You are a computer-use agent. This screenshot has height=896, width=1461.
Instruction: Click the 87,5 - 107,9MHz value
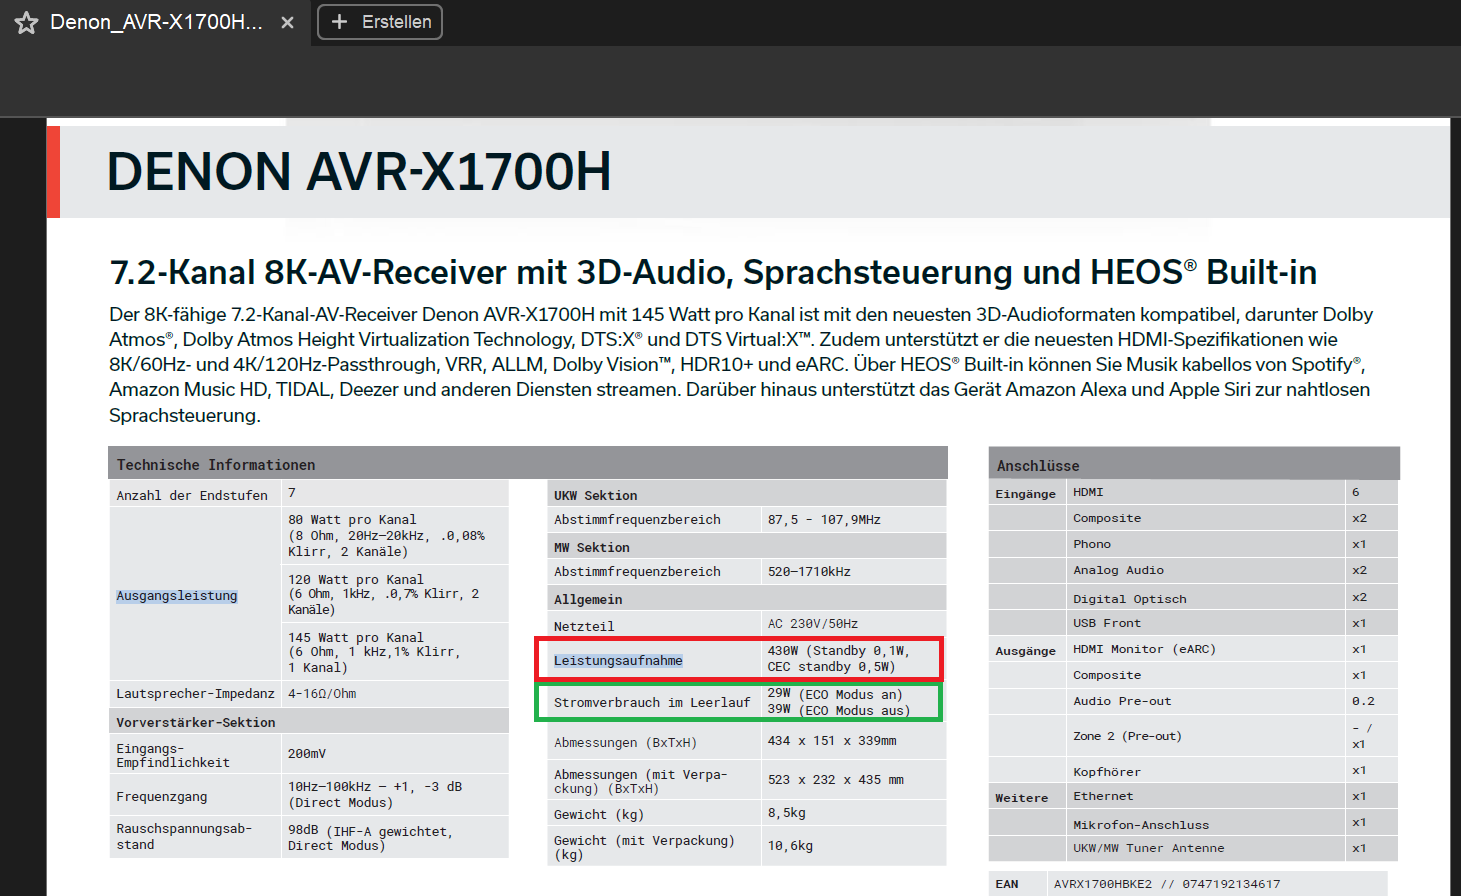tap(824, 520)
